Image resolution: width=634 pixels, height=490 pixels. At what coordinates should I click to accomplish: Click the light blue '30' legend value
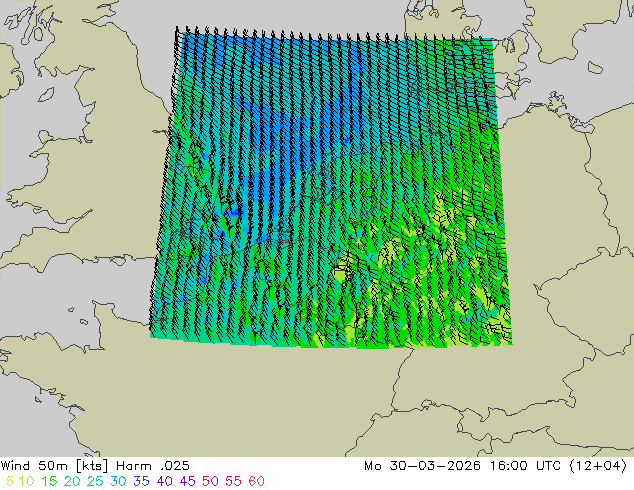[x=118, y=481]
